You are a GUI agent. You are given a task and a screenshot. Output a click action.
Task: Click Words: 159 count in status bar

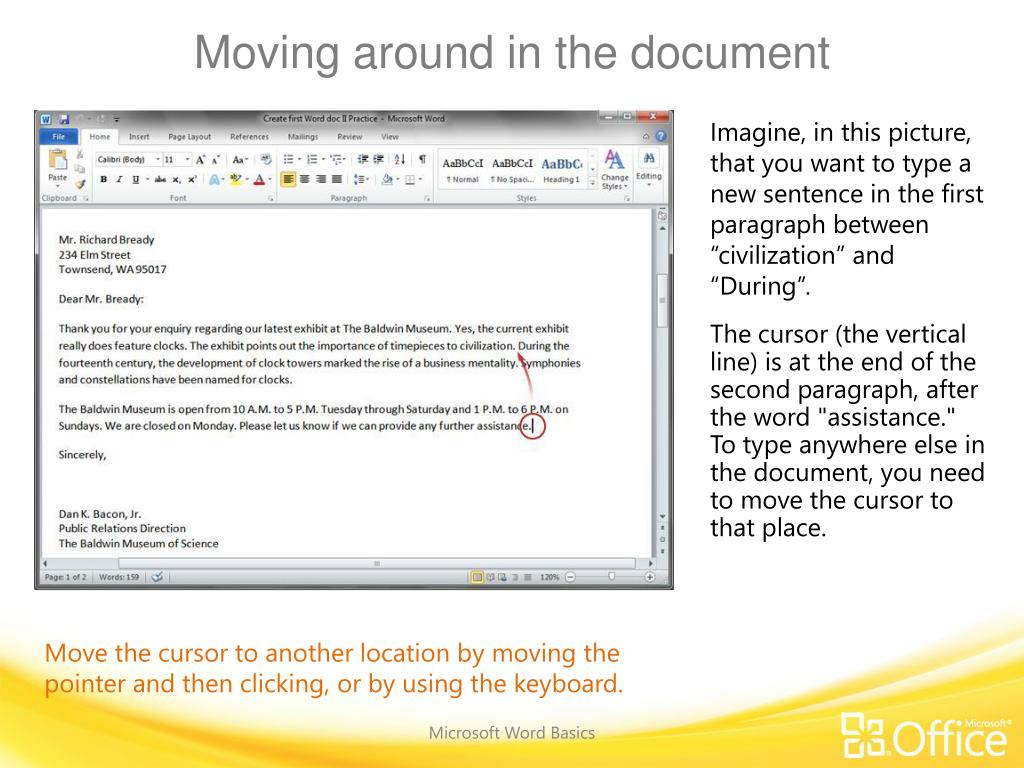pos(119,577)
